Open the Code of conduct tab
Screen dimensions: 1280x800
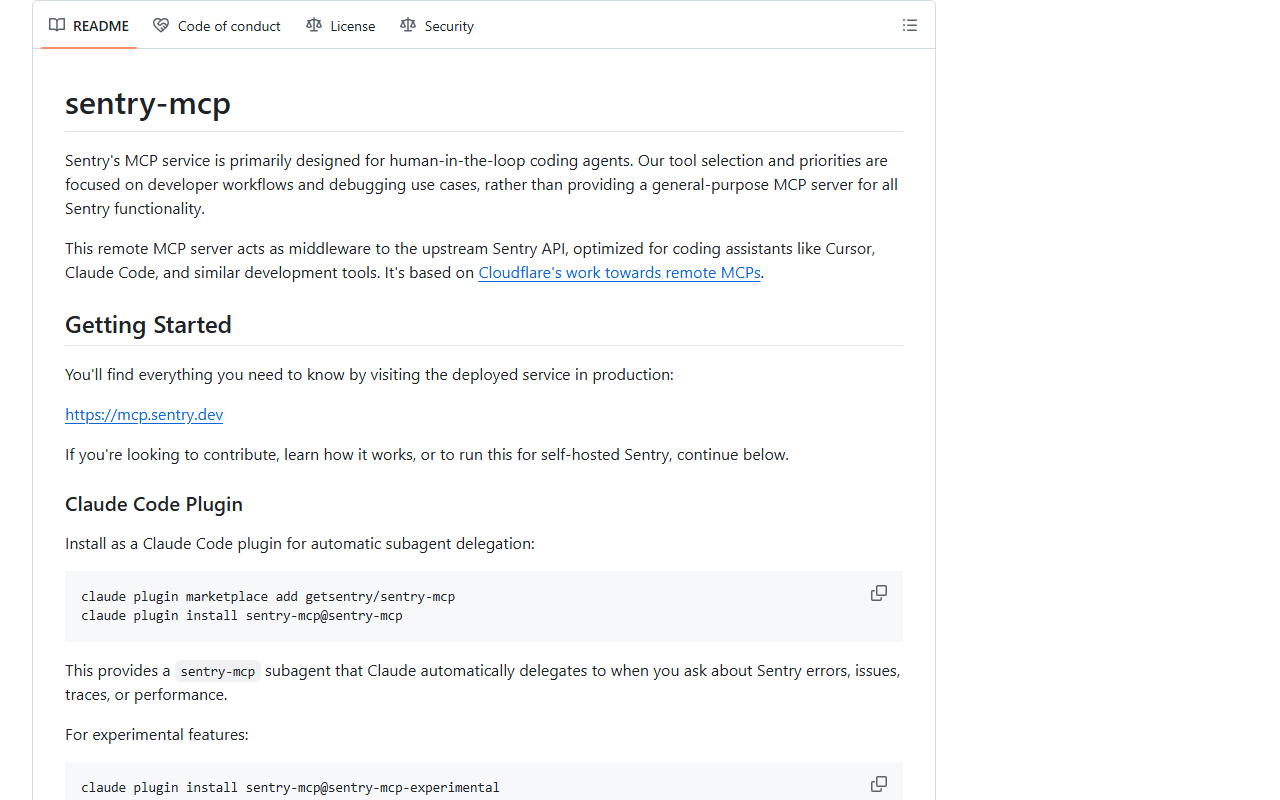click(x=229, y=25)
